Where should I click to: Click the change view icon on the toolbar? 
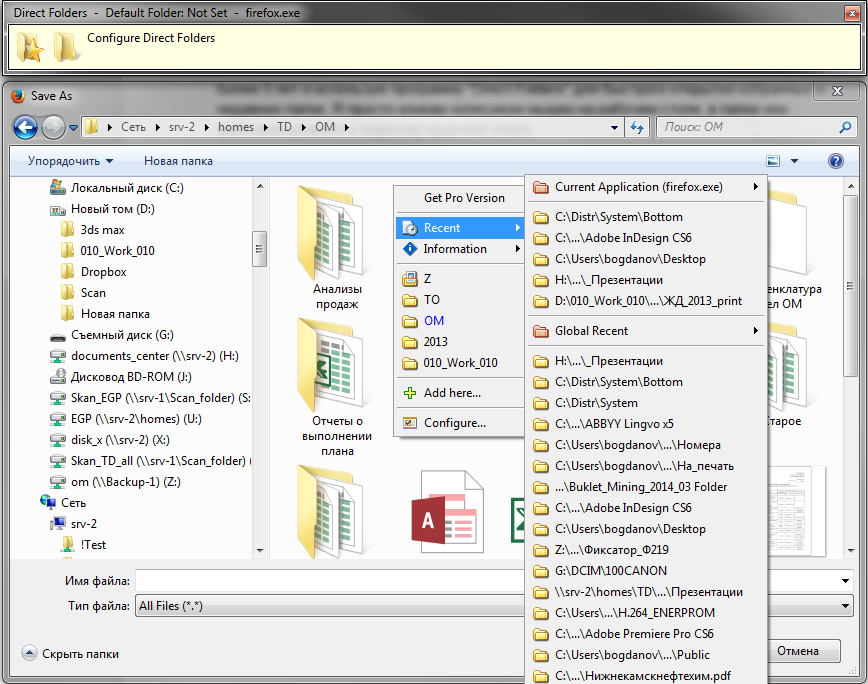coord(771,160)
